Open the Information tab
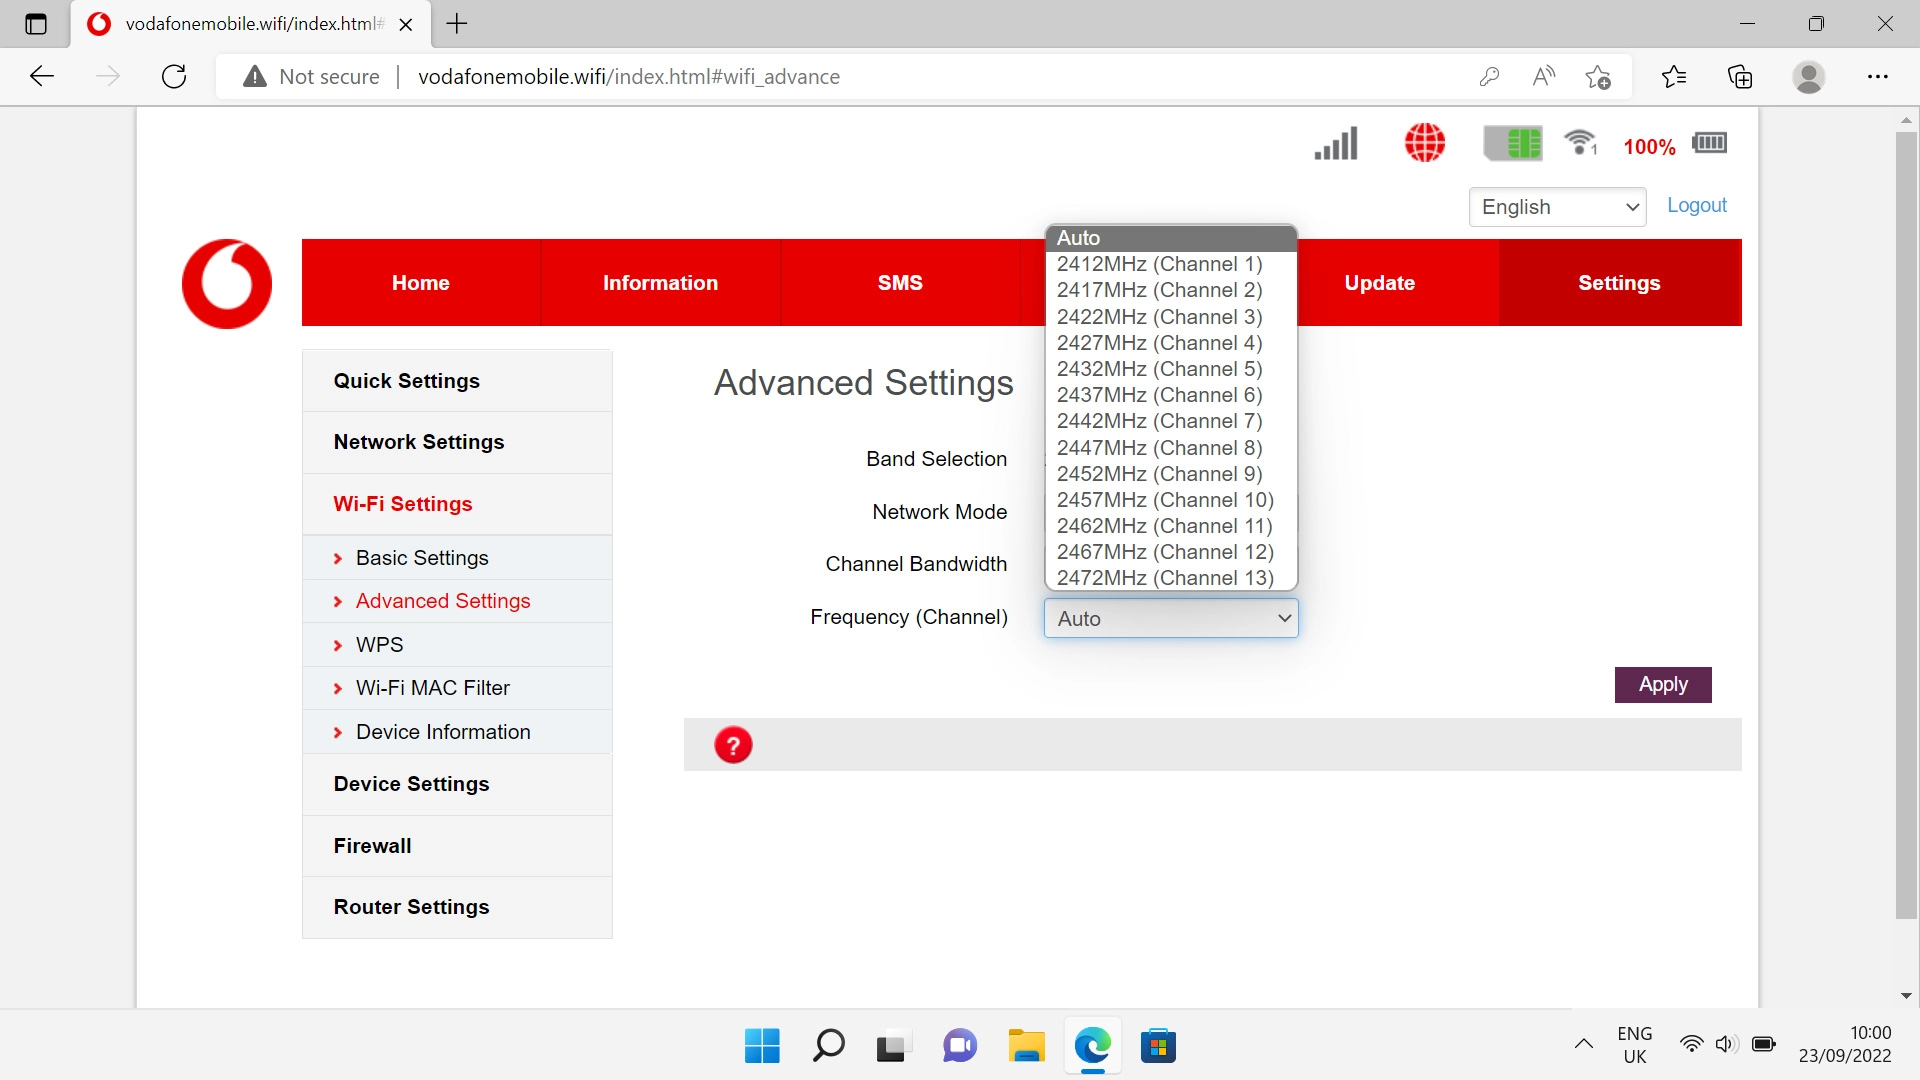 click(x=660, y=283)
